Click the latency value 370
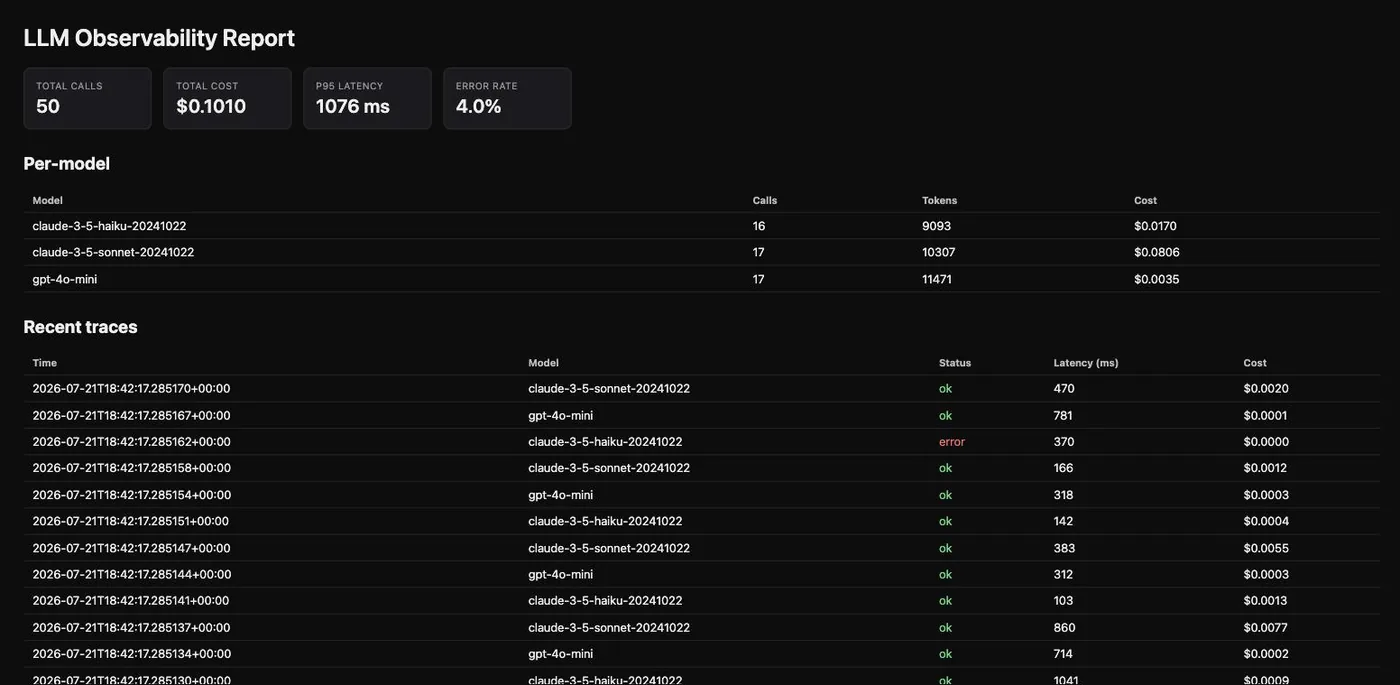The width and height of the screenshot is (1400, 685). pyautogui.click(x=1064, y=441)
